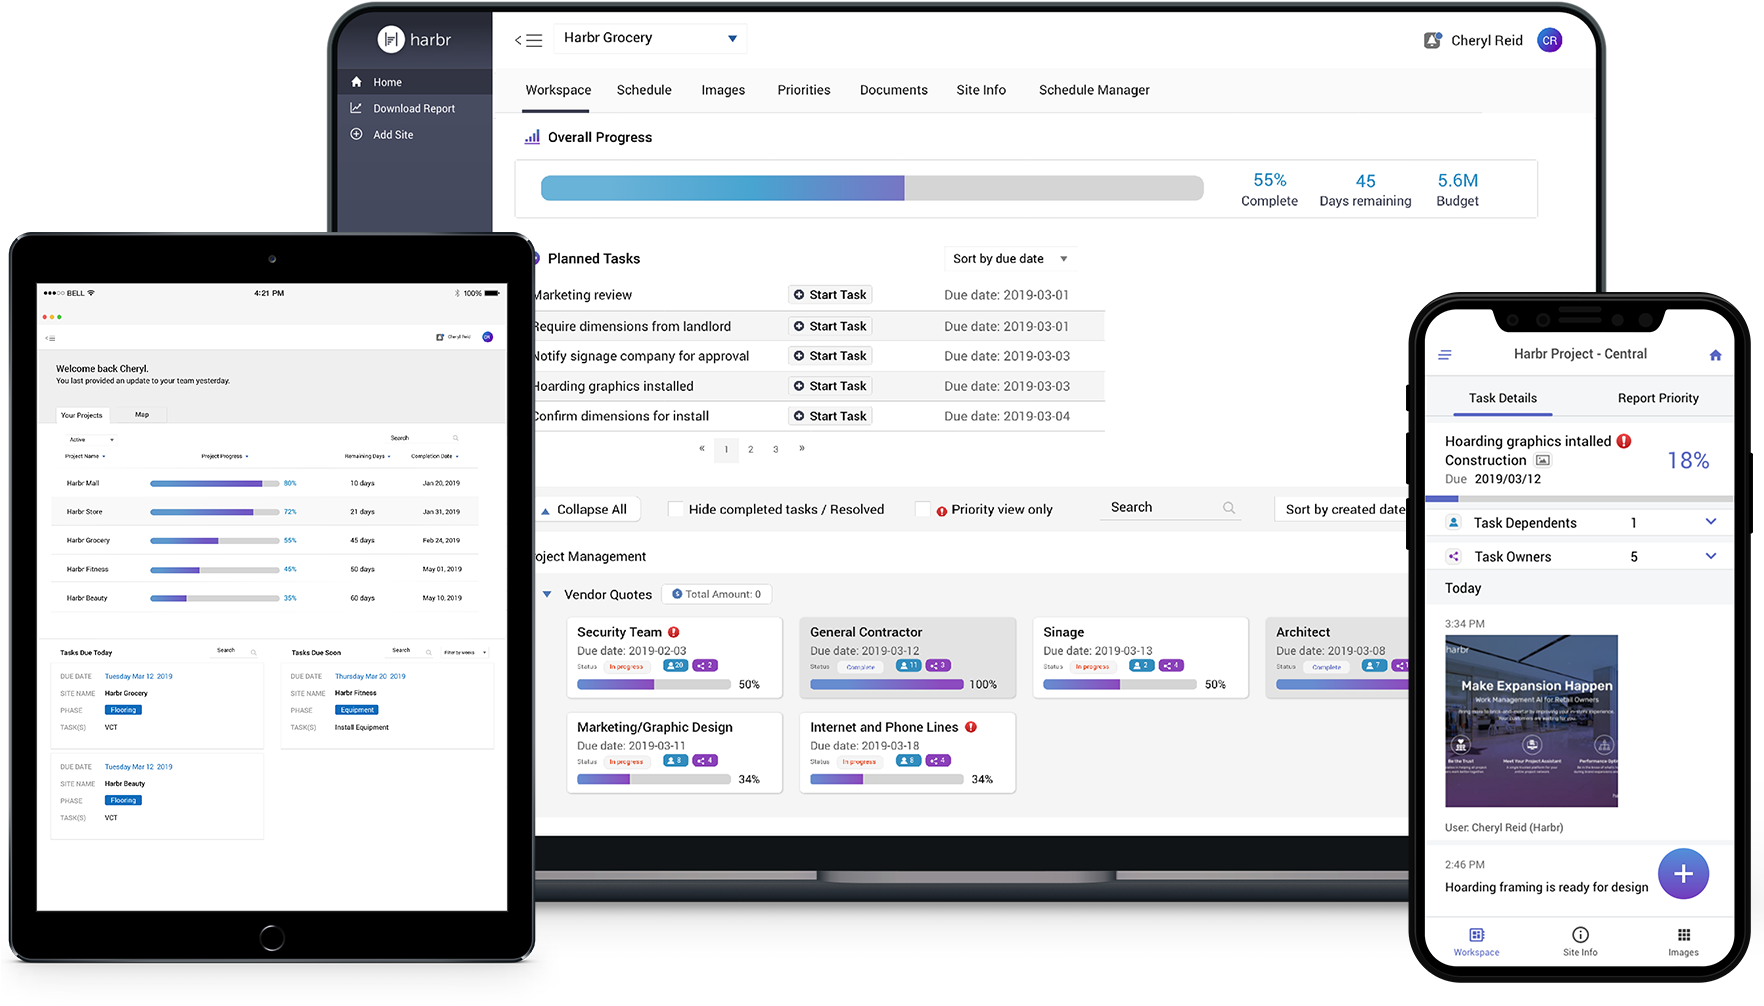This screenshot has height=1006, width=1764.
Task: Start the Marketing review task
Action: (830, 295)
